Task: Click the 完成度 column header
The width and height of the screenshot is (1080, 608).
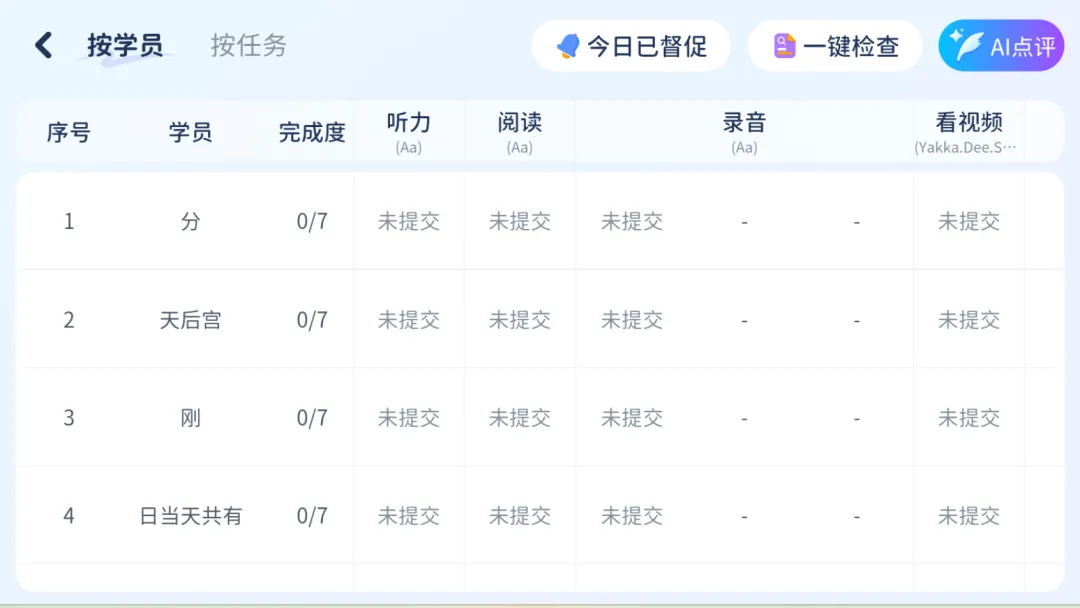Action: click(312, 132)
